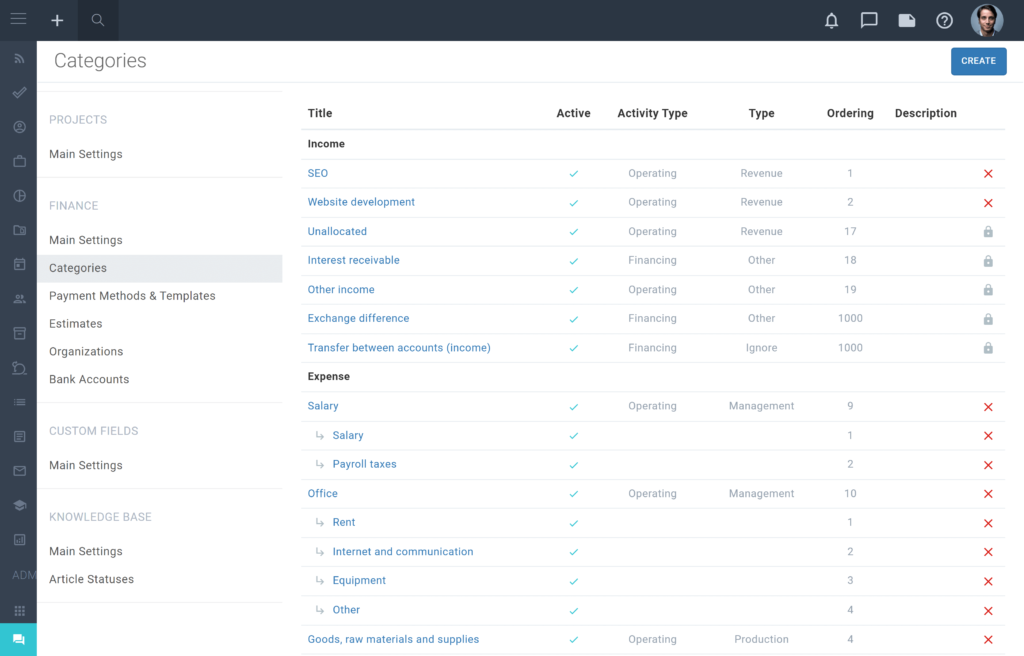The height and width of the screenshot is (656, 1024).
Task: Toggle active checkmark for Rent
Action: point(573,523)
